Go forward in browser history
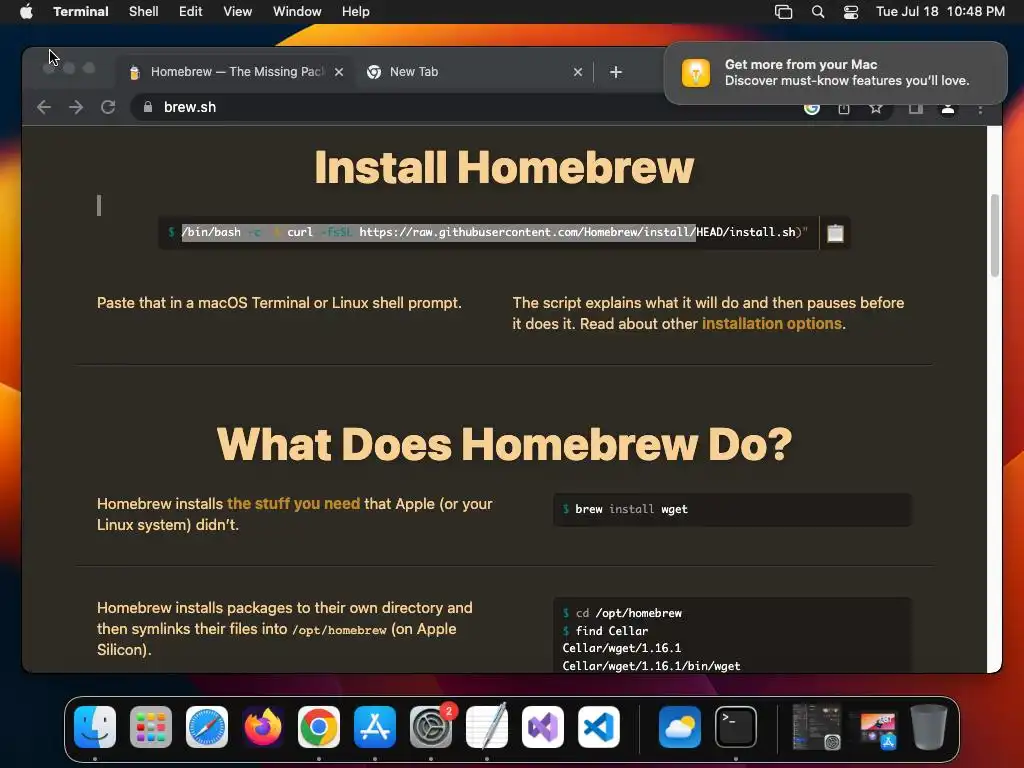This screenshot has width=1024, height=768. click(76, 107)
